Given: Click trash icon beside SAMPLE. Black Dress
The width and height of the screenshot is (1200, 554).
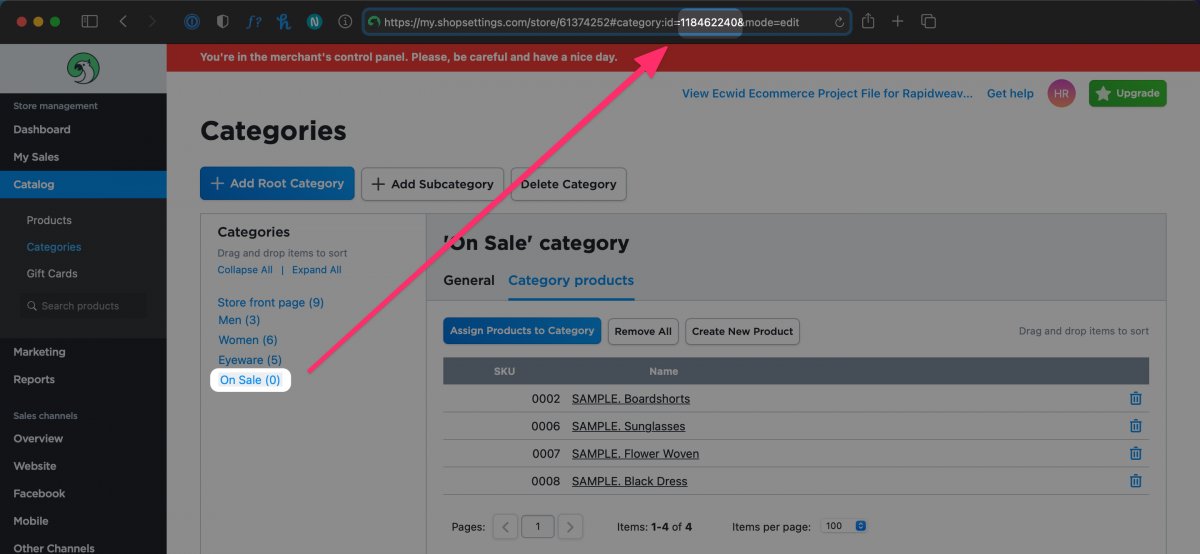Looking at the screenshot, I should 1135,481.
